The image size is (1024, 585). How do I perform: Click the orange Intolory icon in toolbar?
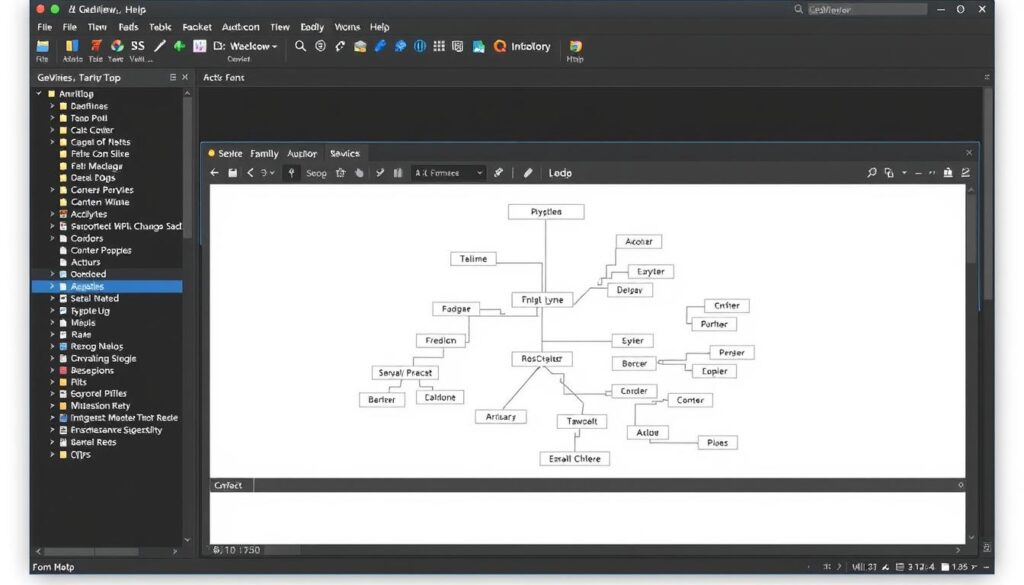(x=499, y=46)
